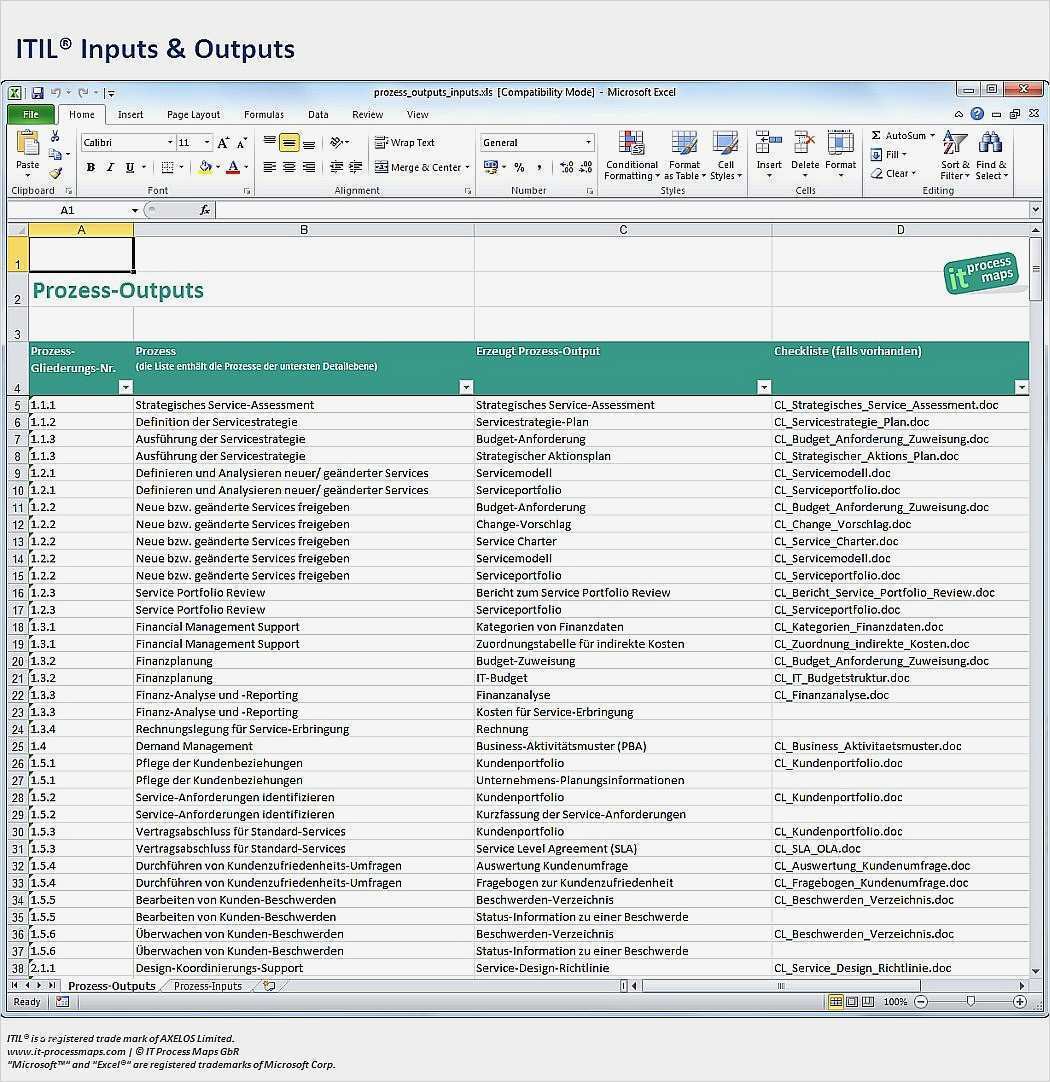Image resolution: width=1050 pixels, height=1082 pixels.
Task: Click the Increase Decimal icon
Action: [566, 167]
